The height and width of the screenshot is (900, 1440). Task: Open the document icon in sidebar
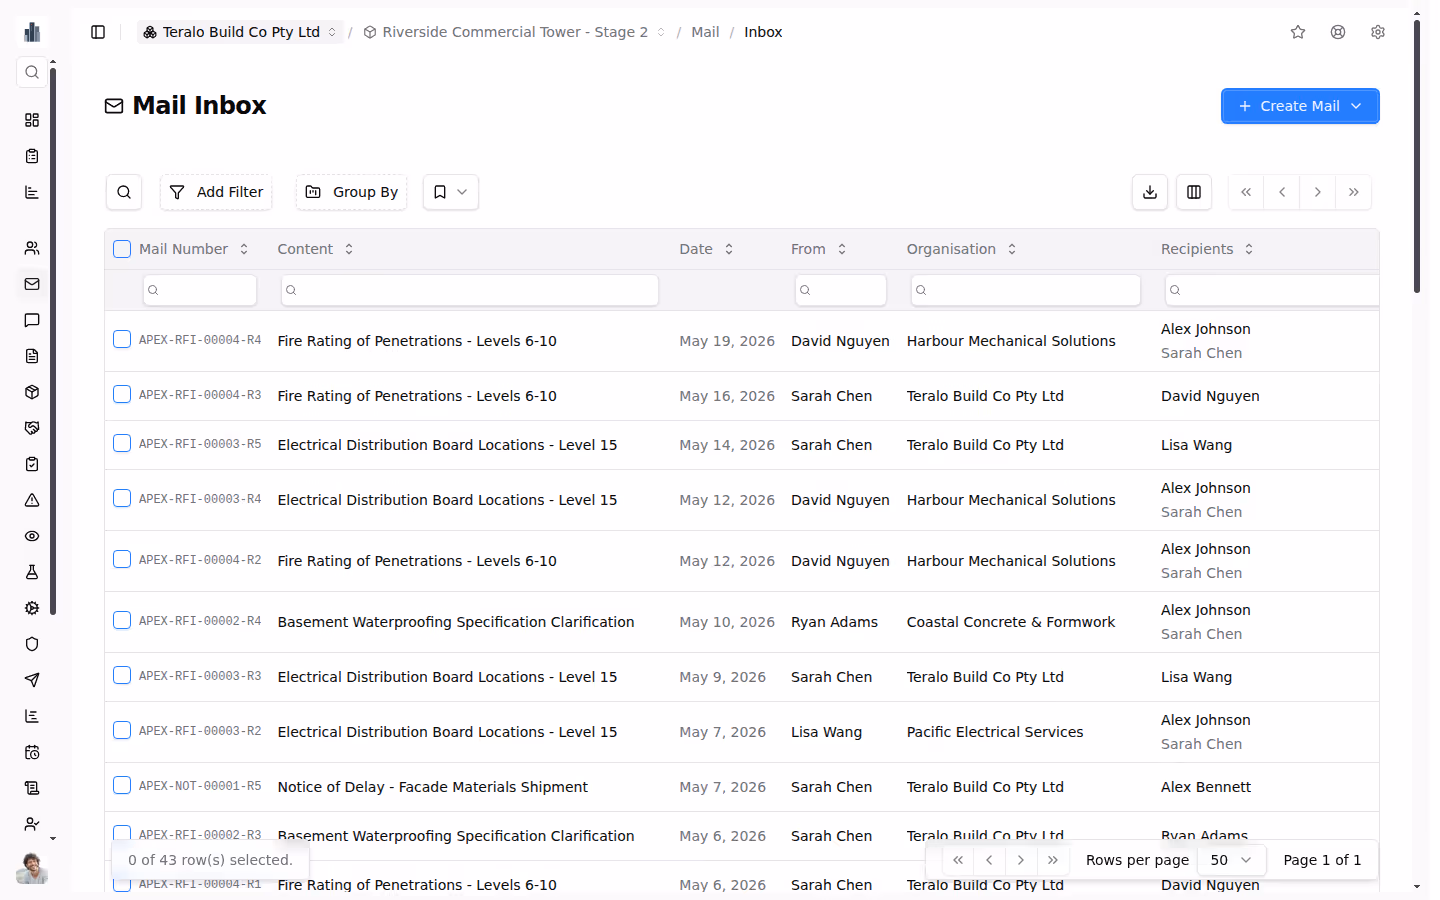click(32, 356)
